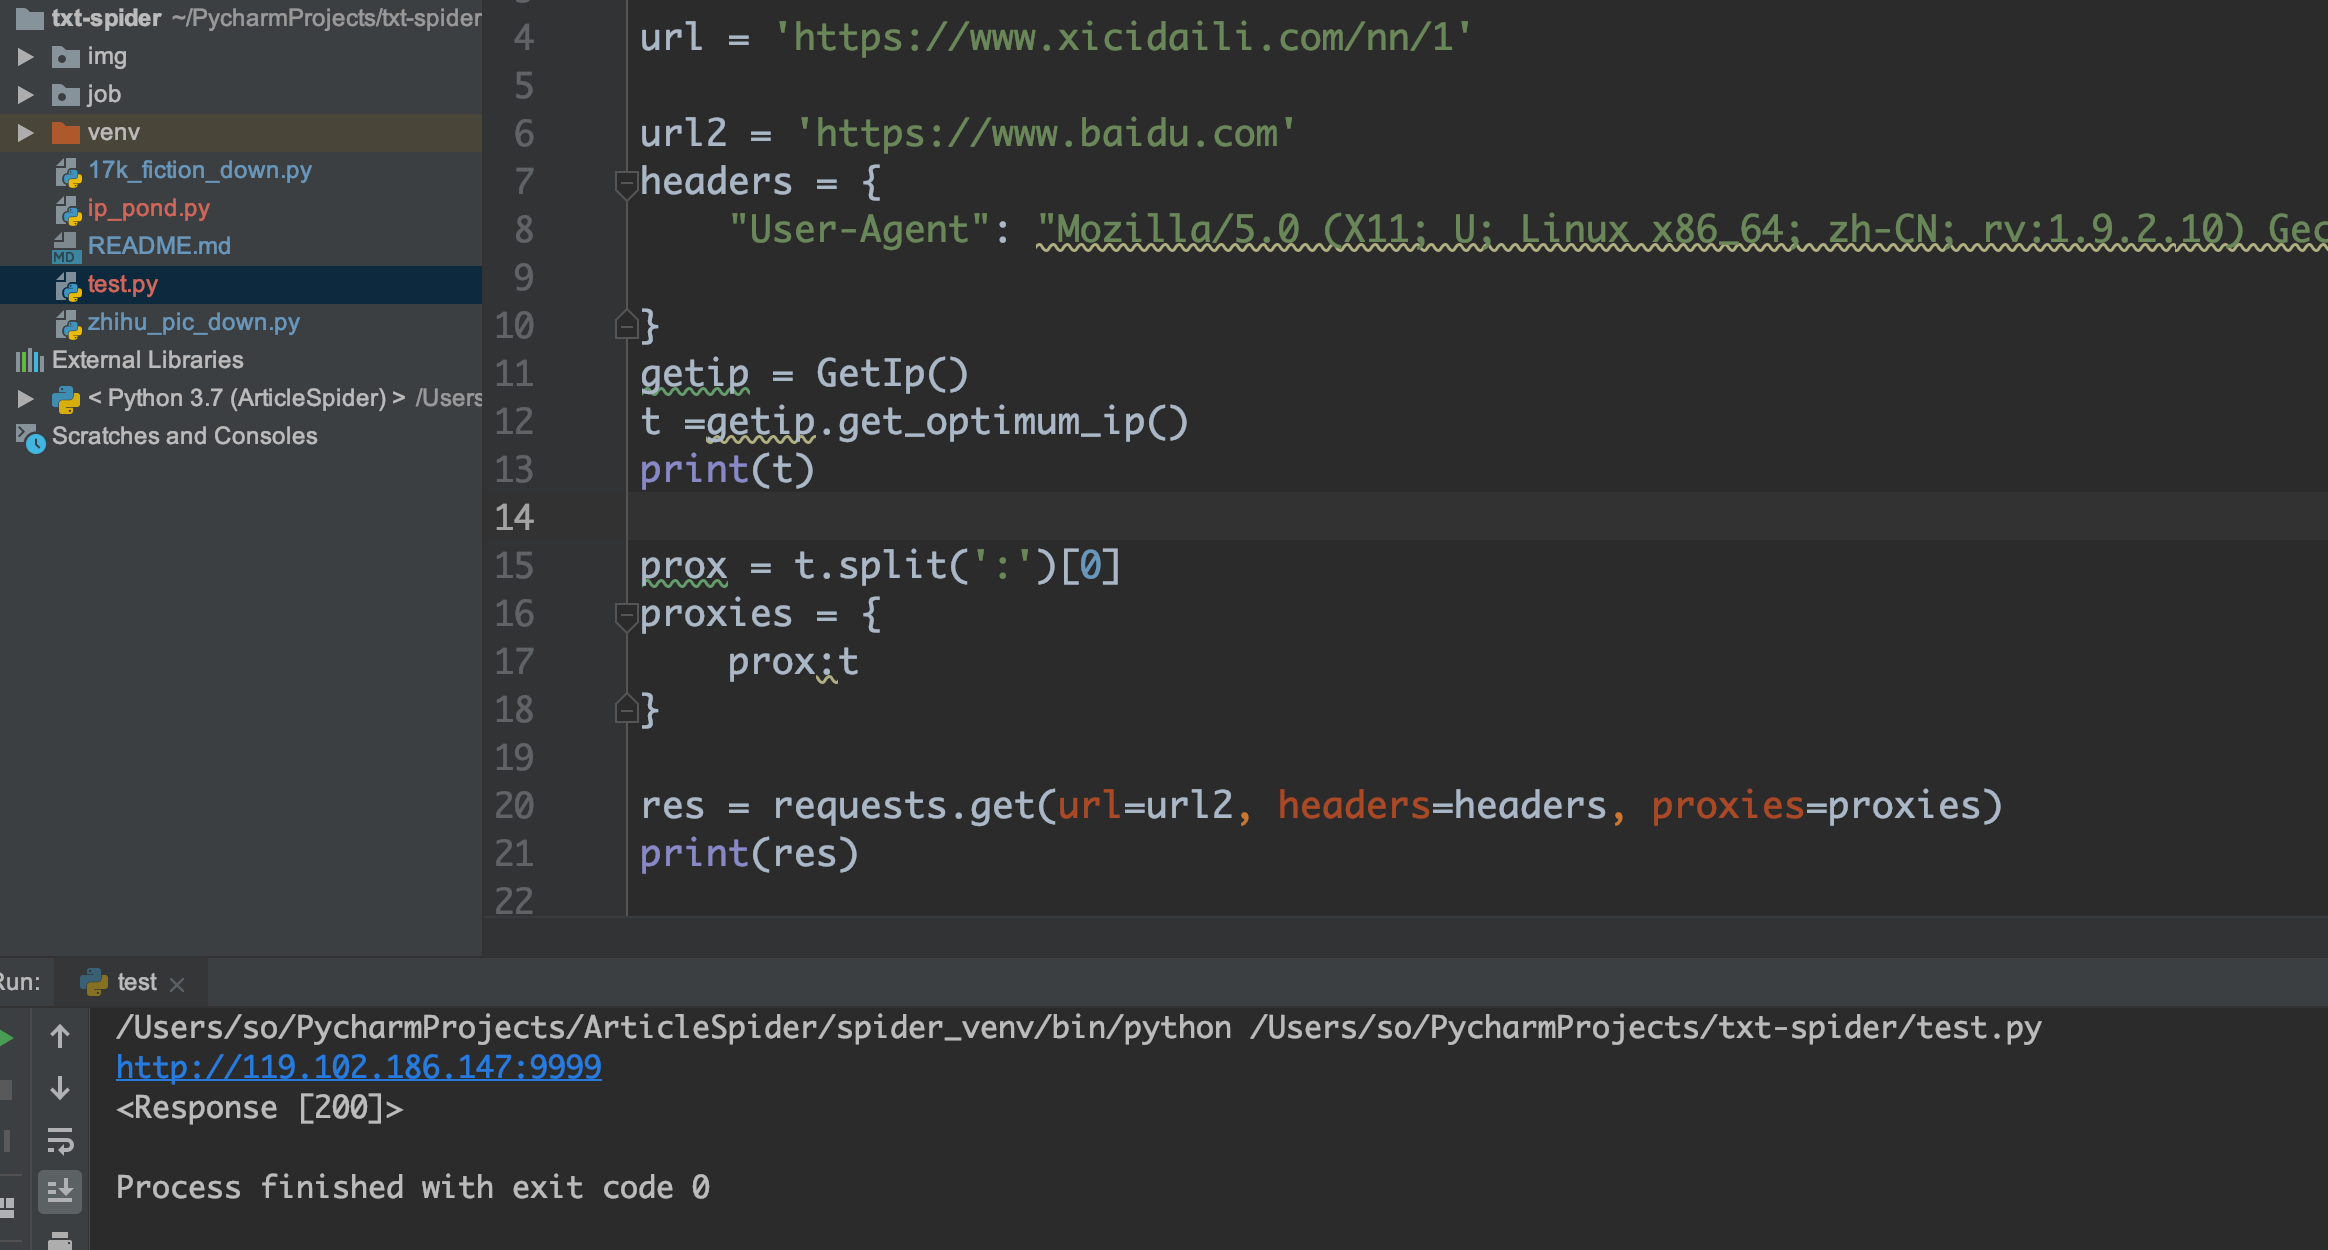Click the stop button in Run panel

pyautogui.click(x=6, y=1089)
